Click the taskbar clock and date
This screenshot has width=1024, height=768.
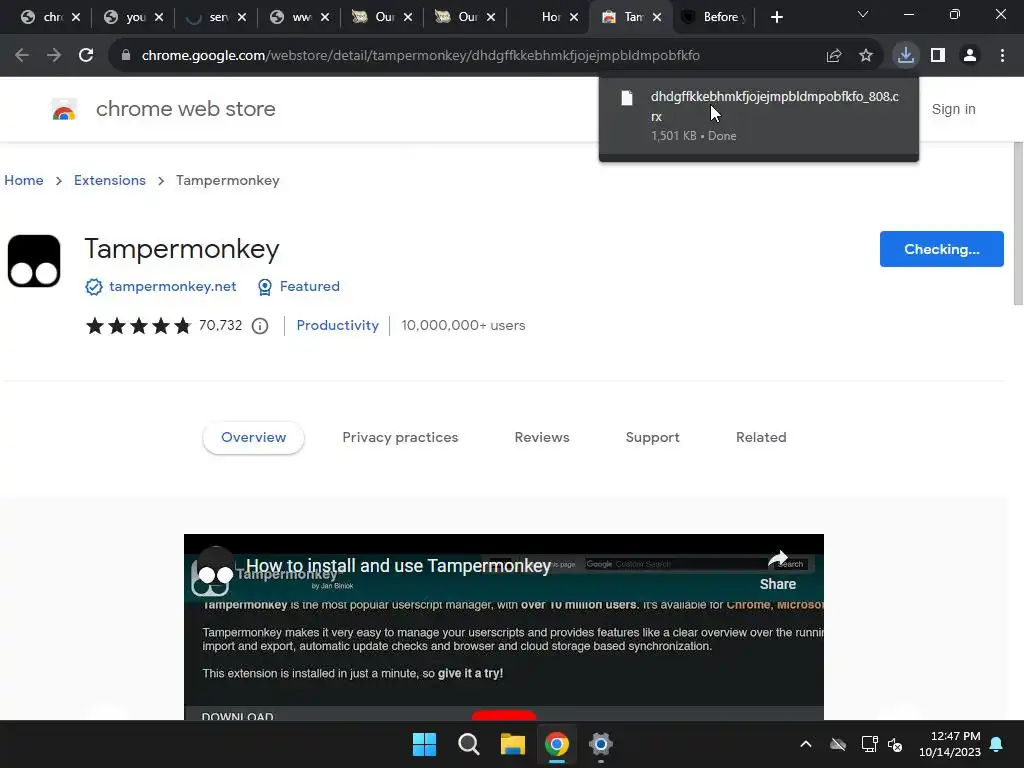coord(950,744)
